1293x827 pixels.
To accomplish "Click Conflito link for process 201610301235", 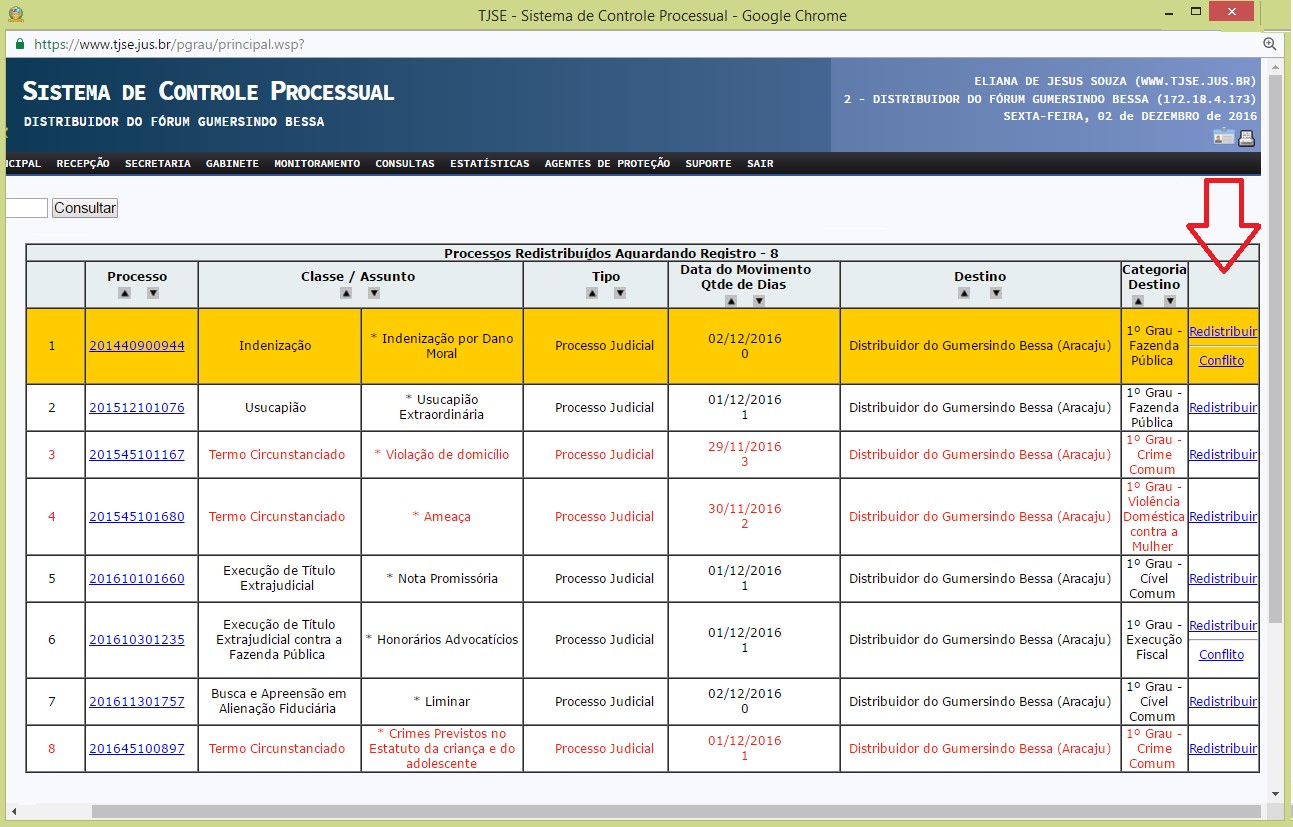I will pos(1221,655).
